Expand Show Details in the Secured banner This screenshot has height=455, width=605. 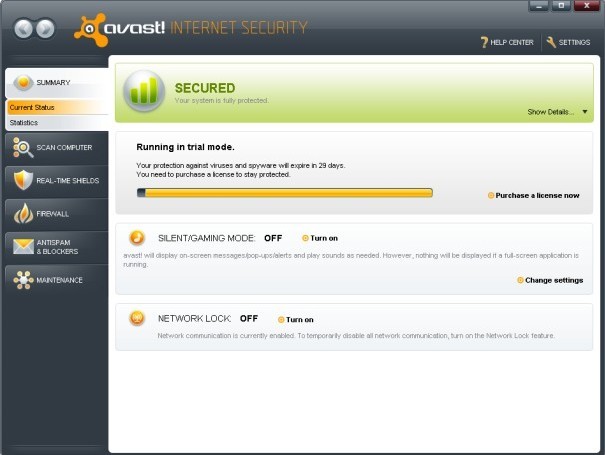[x=557, y=112]
